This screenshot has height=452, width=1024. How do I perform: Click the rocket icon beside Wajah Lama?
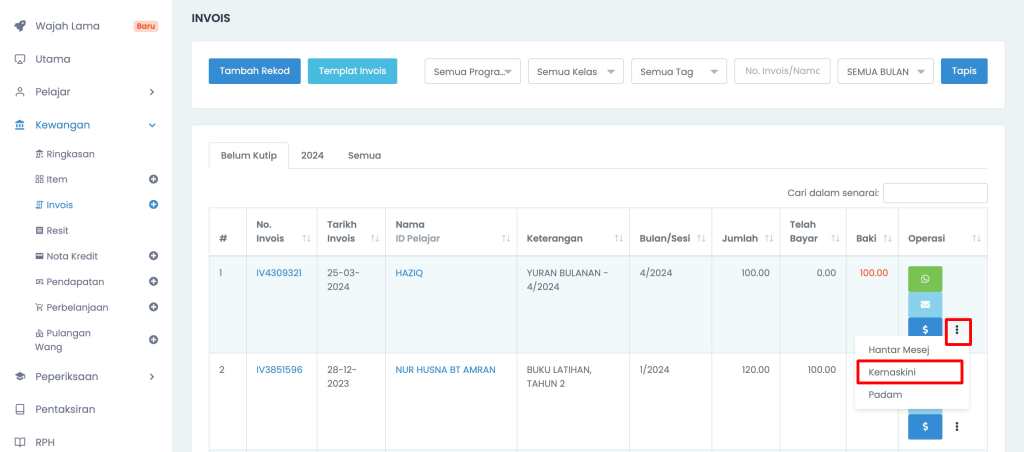20,26
